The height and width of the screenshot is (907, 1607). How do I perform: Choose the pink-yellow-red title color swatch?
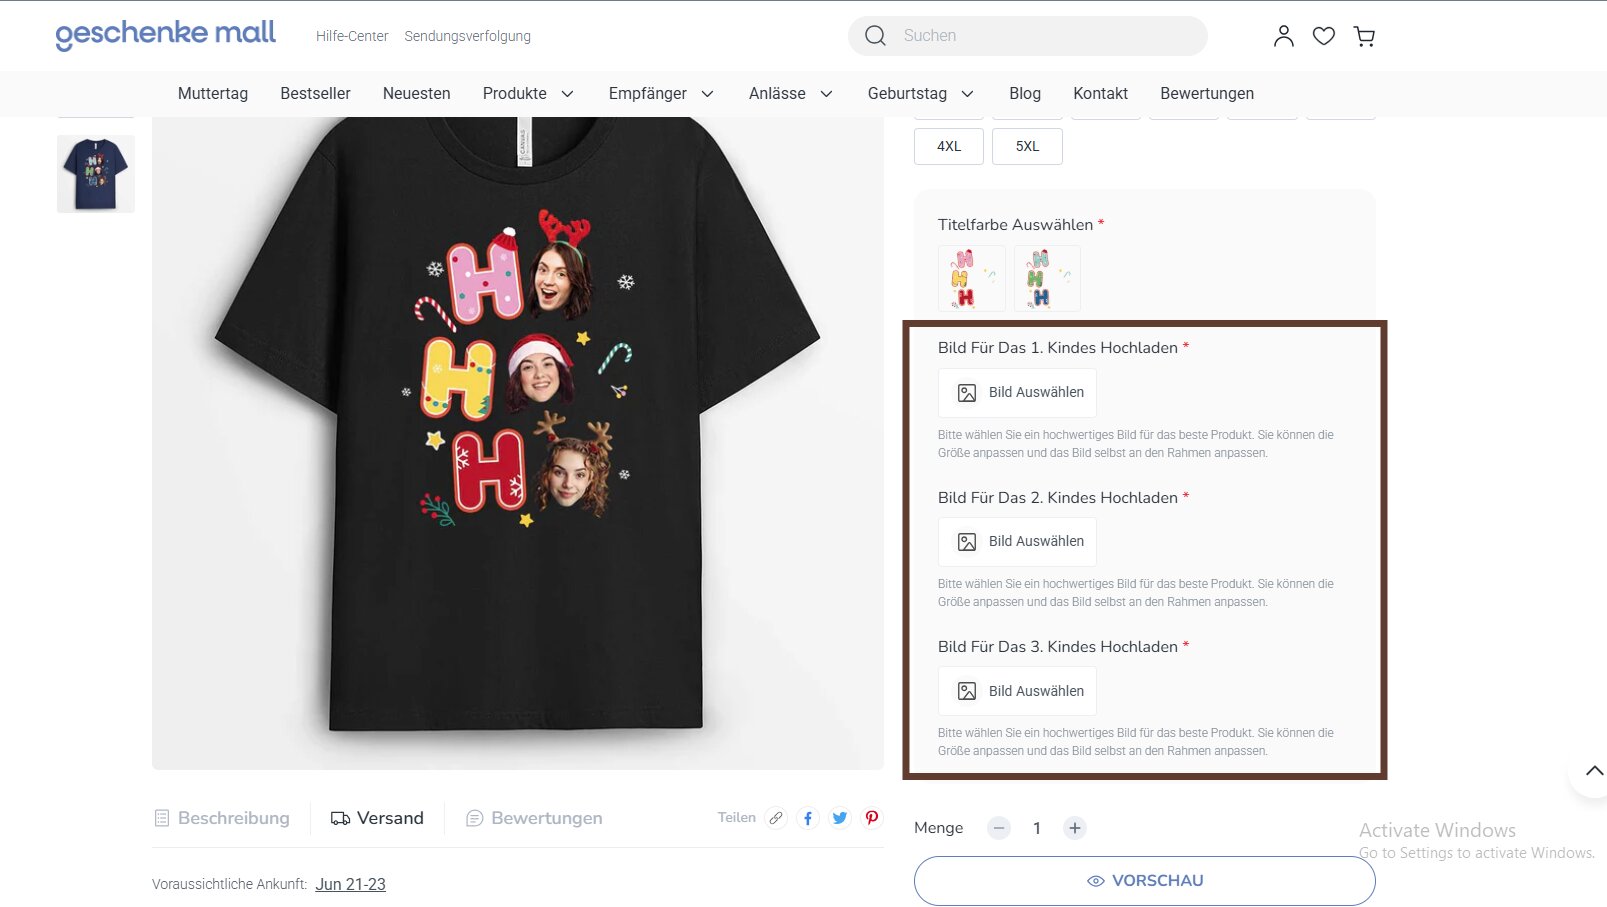tap(972, 278)
